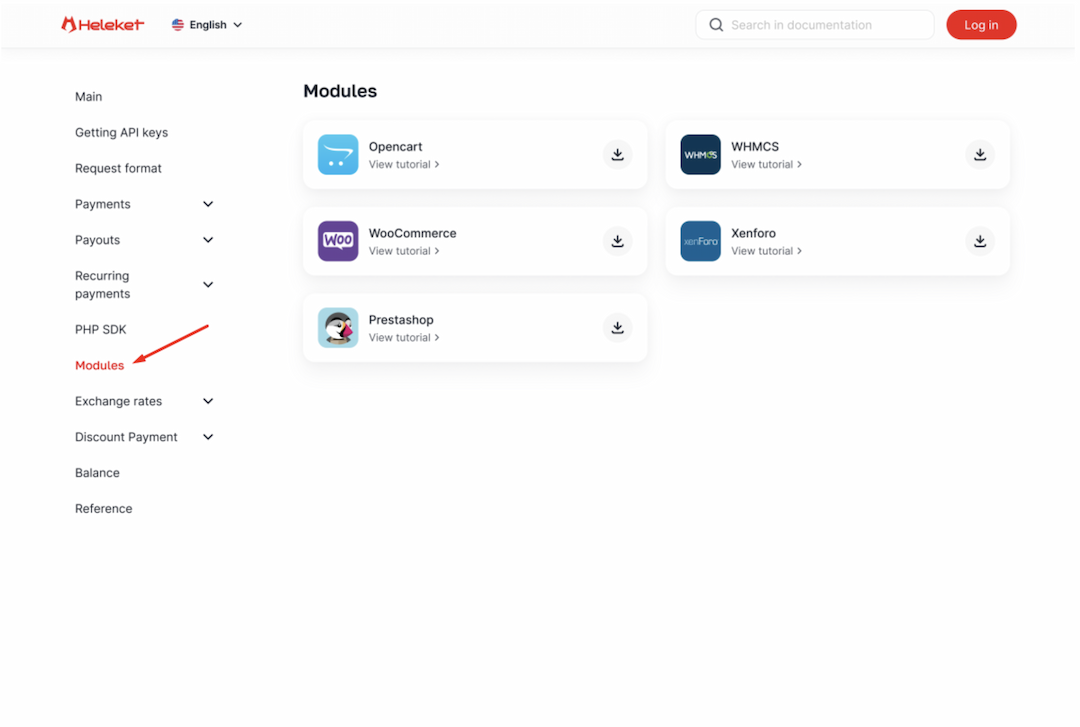Click the Xenforo module title
This screenshot has height=727, width=1080.
754,234
